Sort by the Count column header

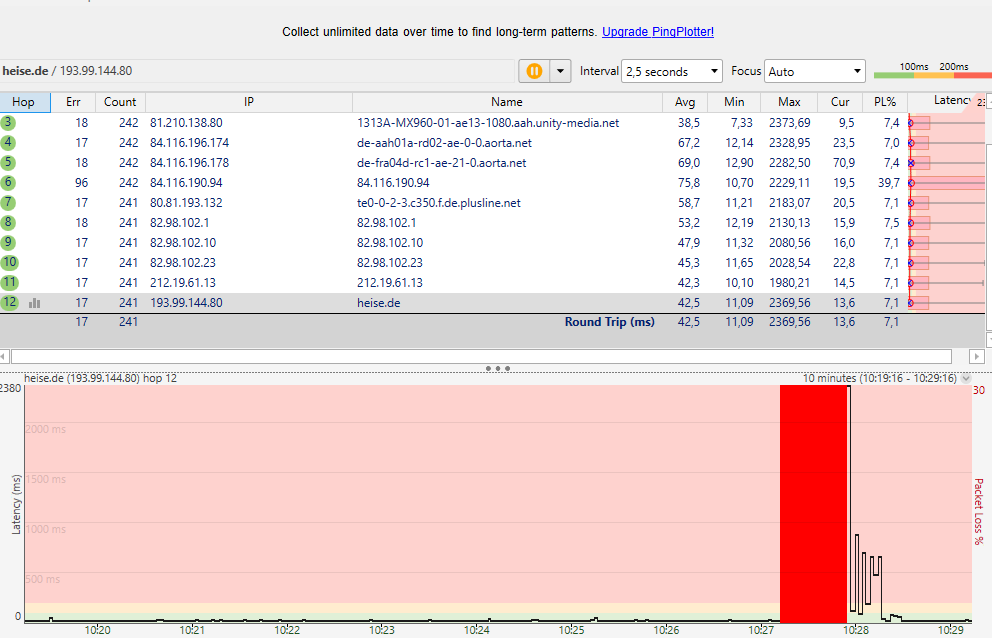120,102
